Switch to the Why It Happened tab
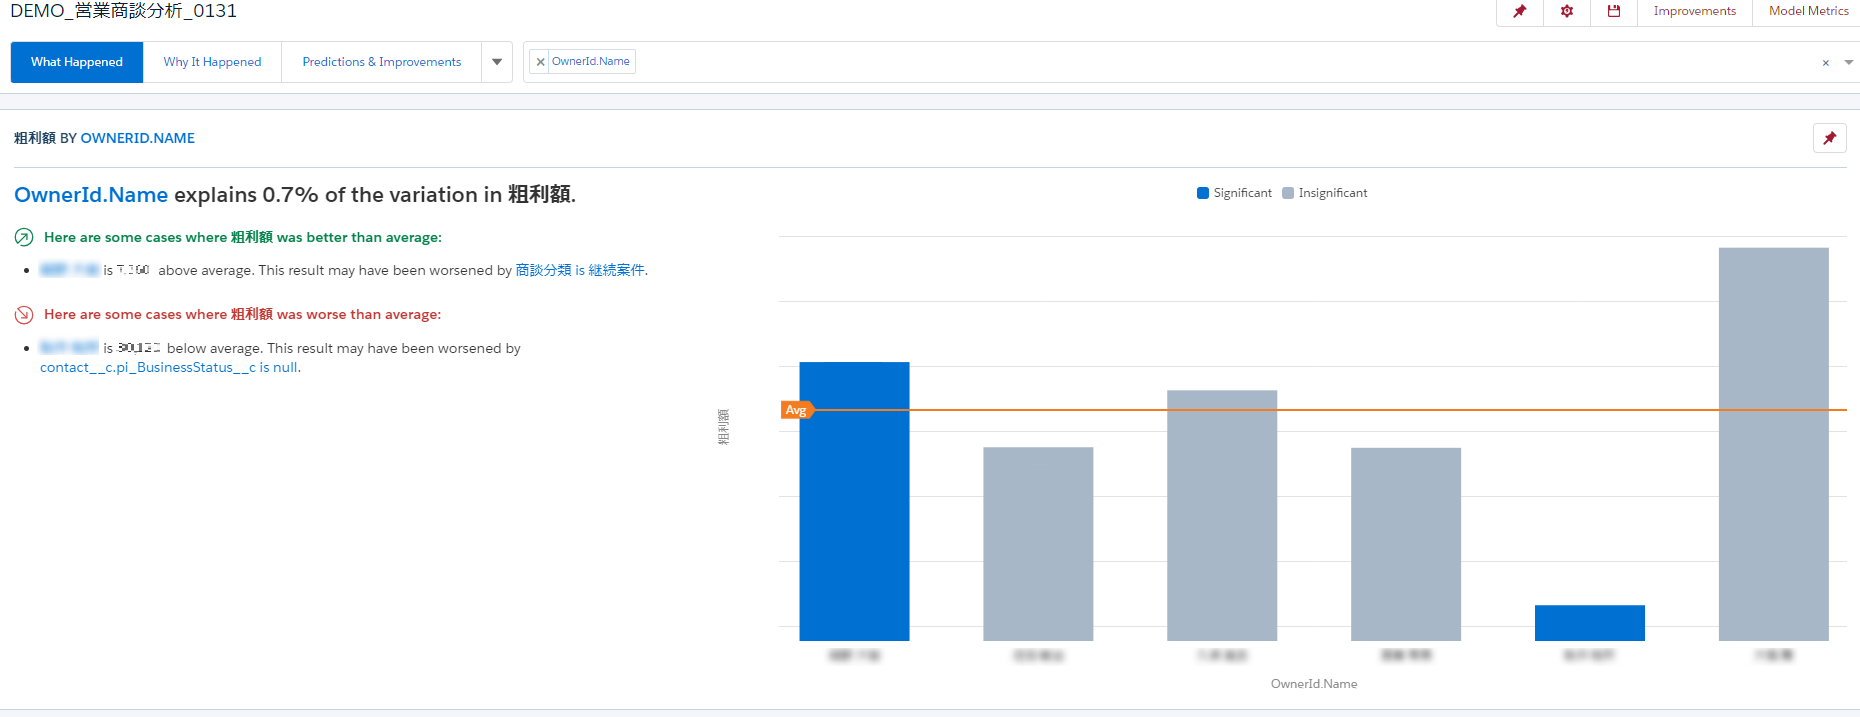The width and height of the screenshot is (1860, 717). click(212, 62)
